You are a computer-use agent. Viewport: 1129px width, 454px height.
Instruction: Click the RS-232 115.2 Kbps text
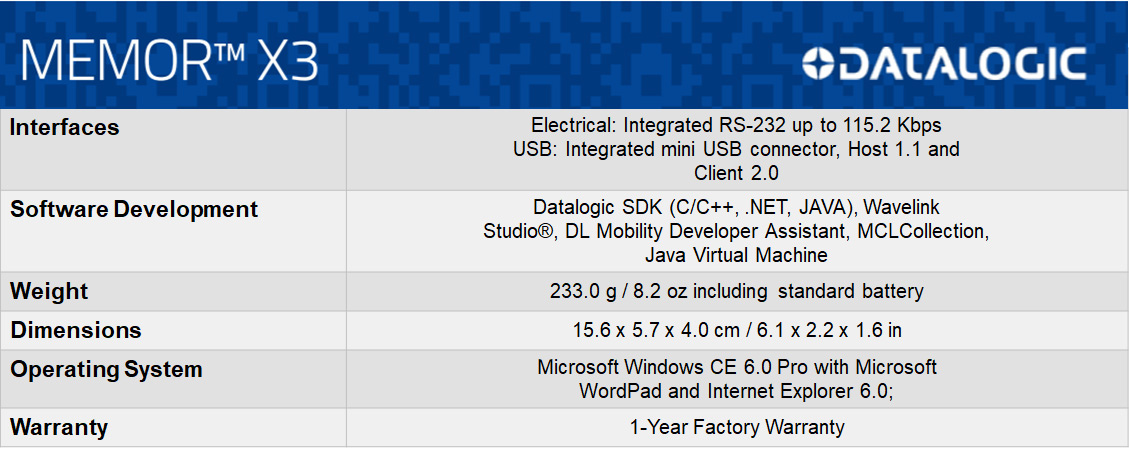click(737, 125)
